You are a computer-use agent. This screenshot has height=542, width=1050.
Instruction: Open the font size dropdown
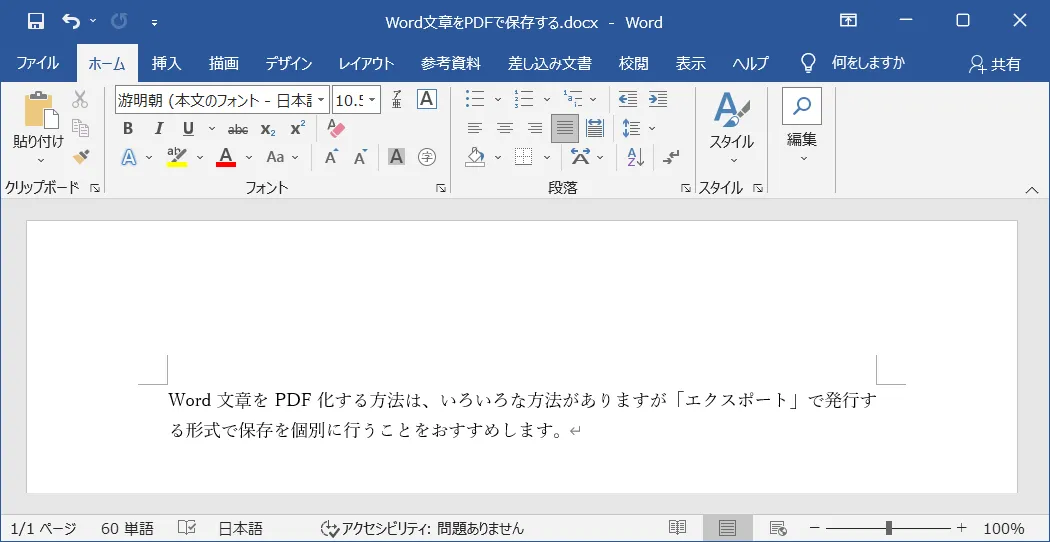tap(372, 101)
